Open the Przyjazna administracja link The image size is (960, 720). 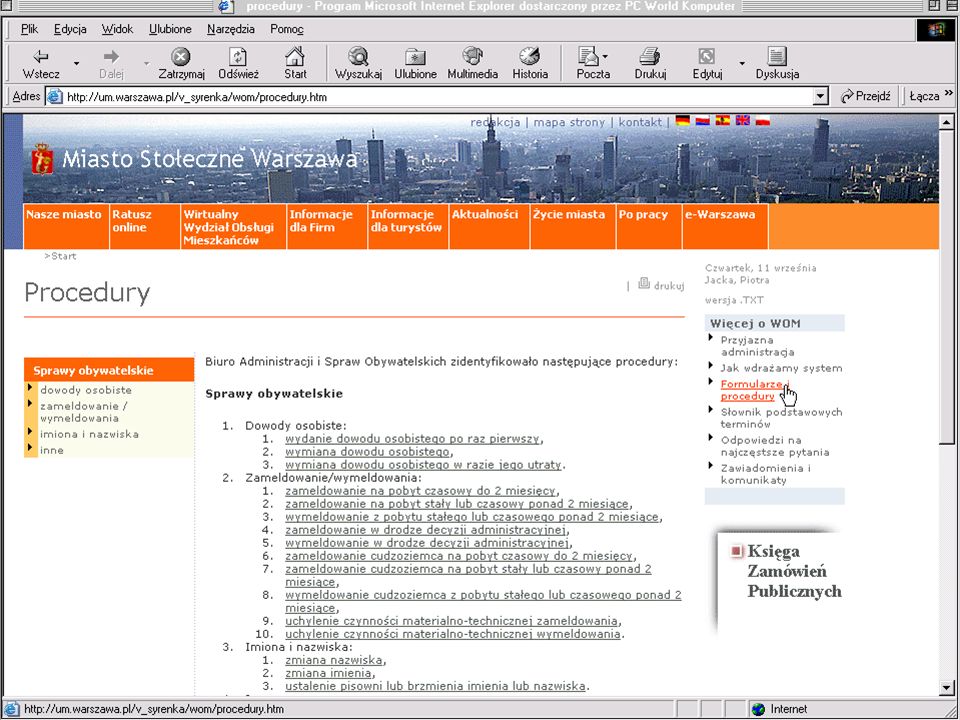pos(757,346)
